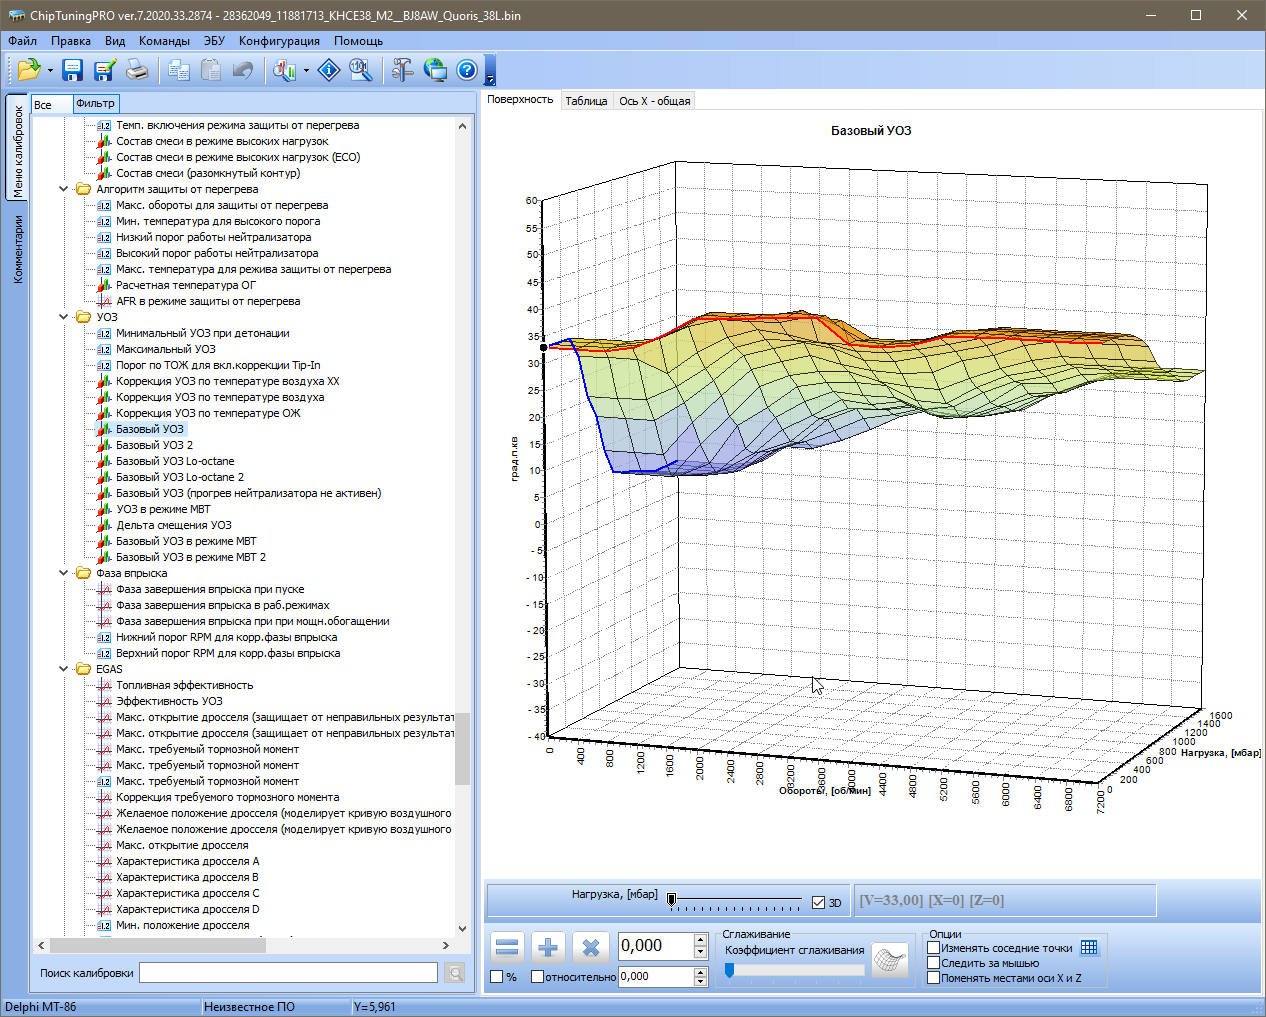Enable 'Изменять соседние точки' checkbox

(x=934, y=948)
